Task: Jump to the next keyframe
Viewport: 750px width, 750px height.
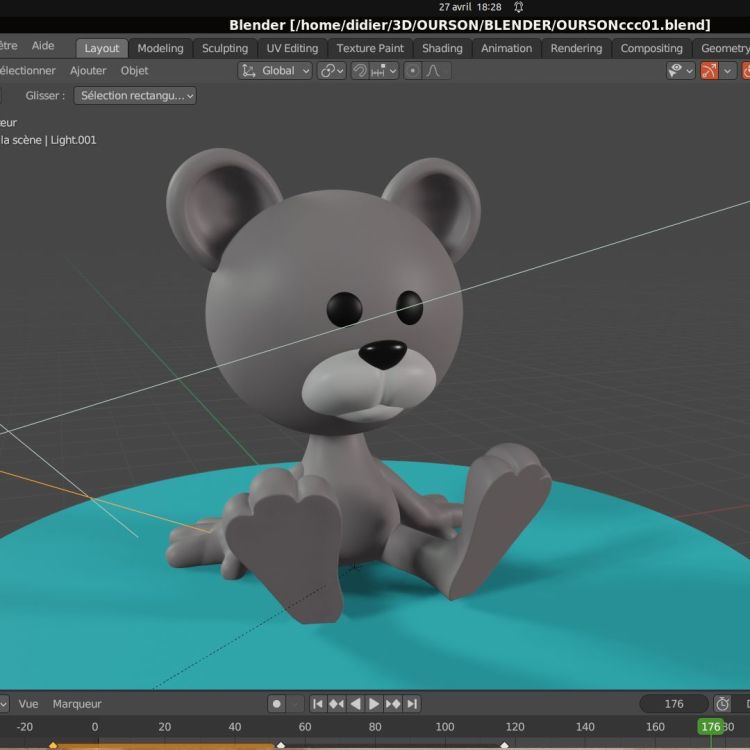Action: [x=393, y=704]
